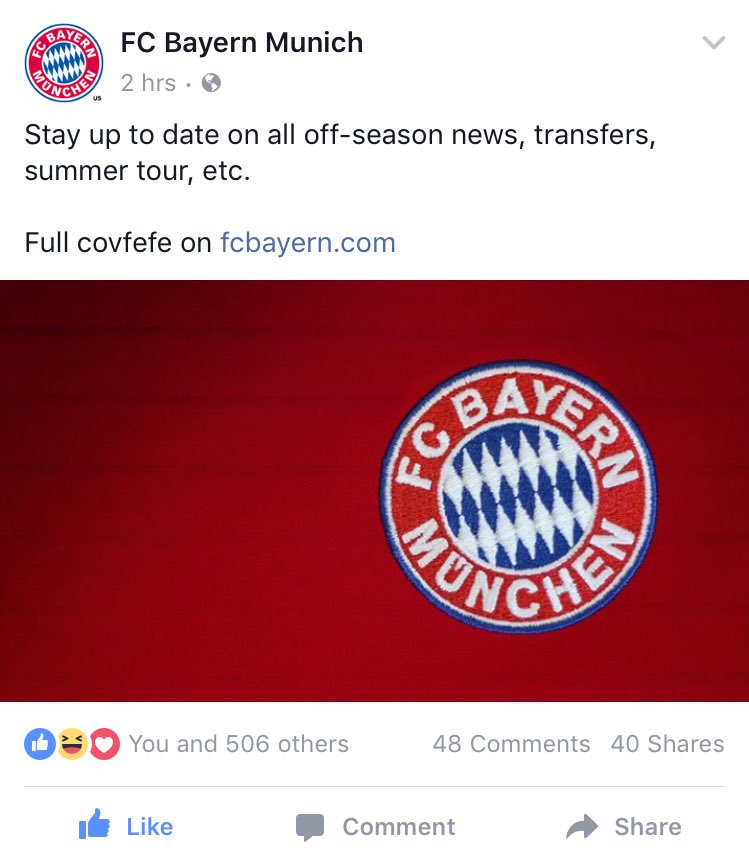This screenshot has width=749, height=866.
Task: Tap the Comment button label
Action: coord(399,827)
